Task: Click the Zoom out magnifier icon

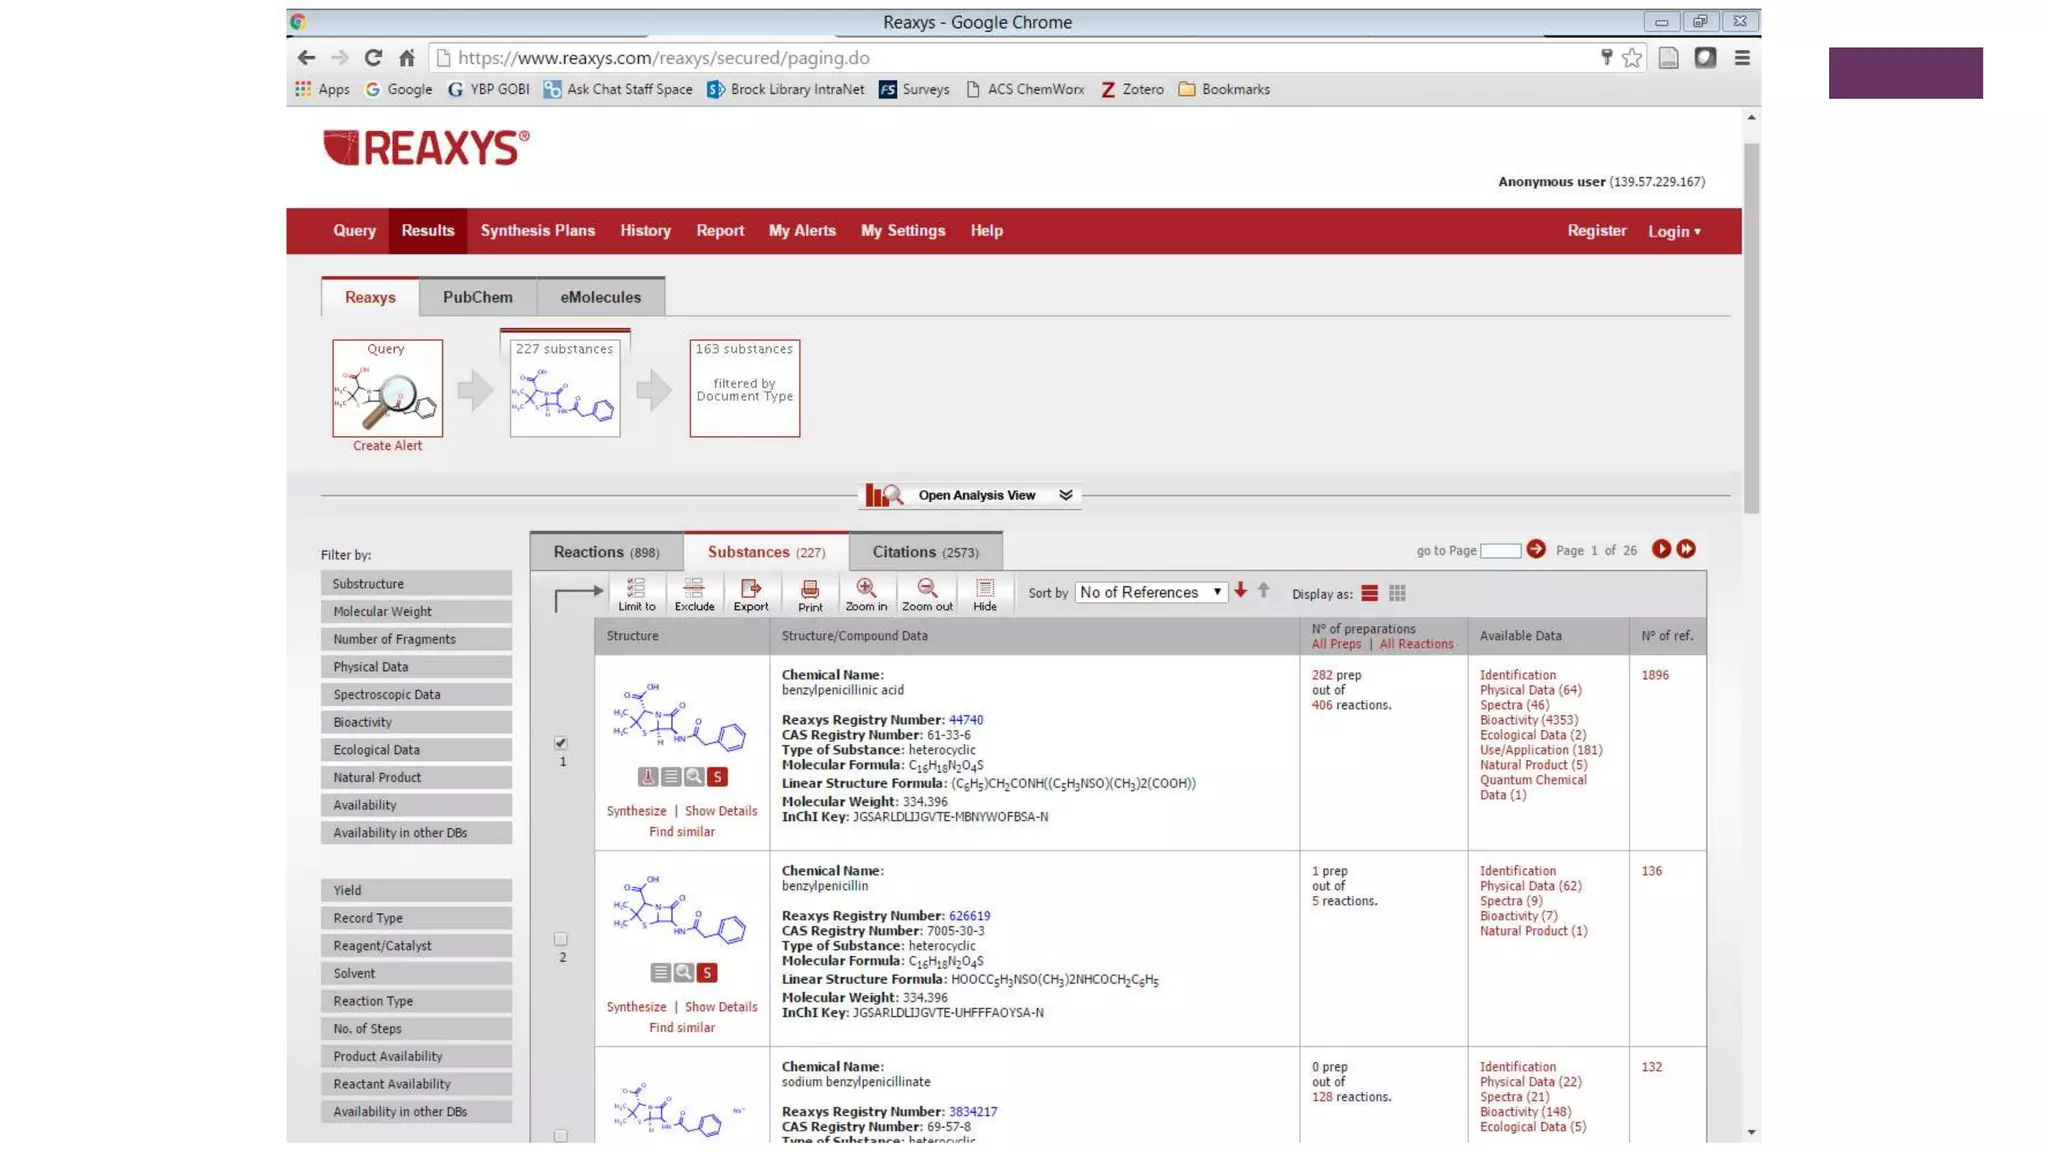Action: click(927, 593)
